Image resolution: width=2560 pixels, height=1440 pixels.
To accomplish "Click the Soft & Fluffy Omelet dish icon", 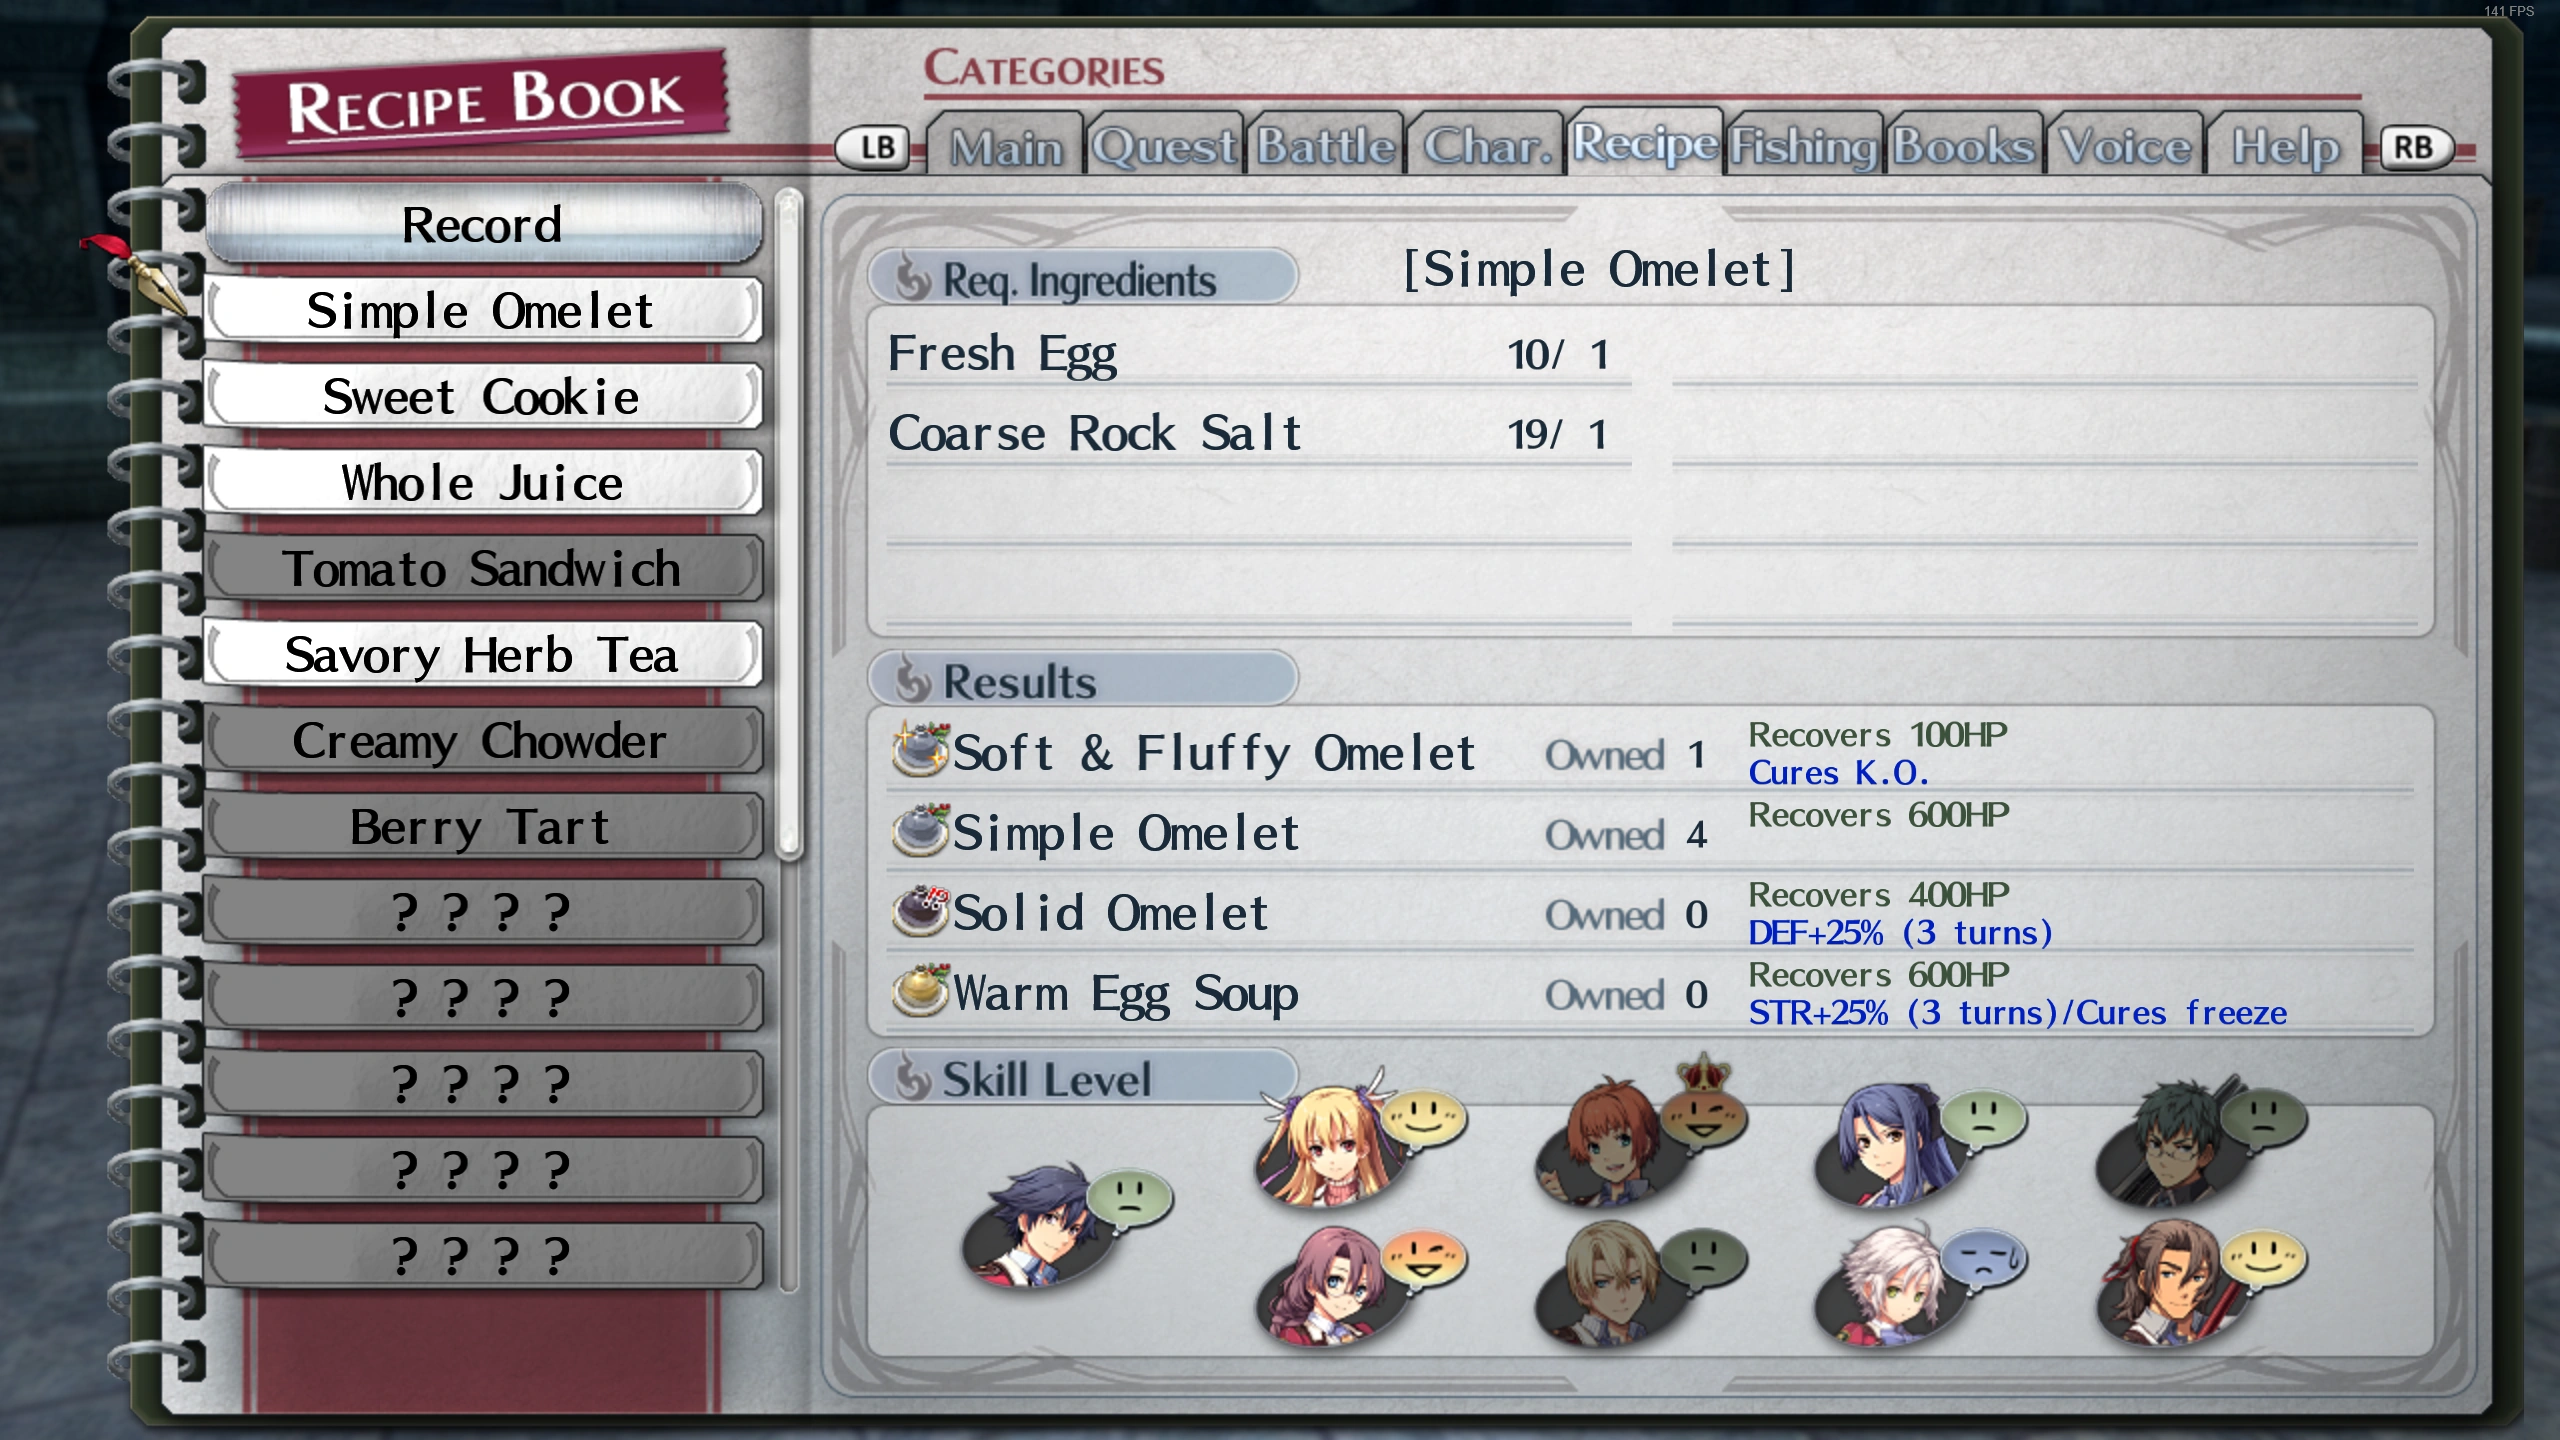I will tap(920, 750).
